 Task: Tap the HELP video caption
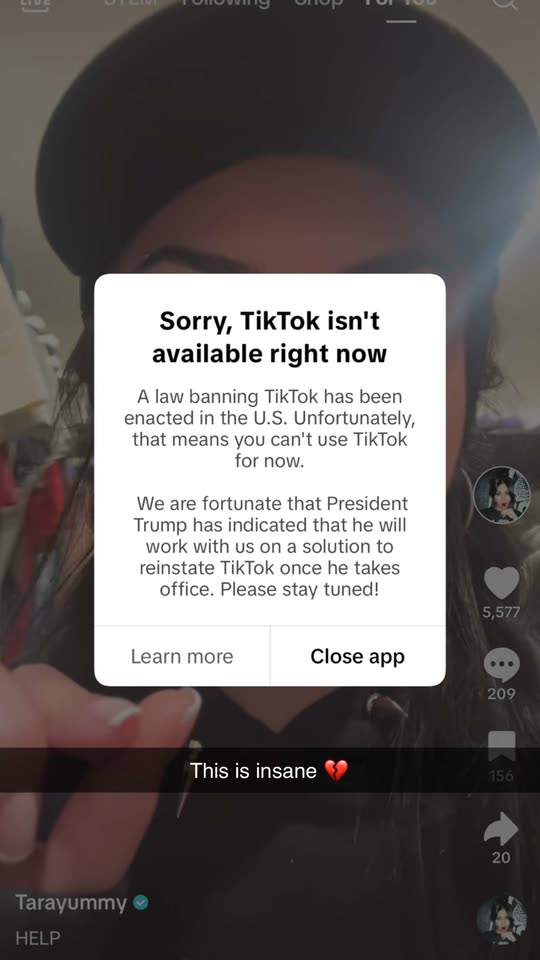[x=38, y=937]
